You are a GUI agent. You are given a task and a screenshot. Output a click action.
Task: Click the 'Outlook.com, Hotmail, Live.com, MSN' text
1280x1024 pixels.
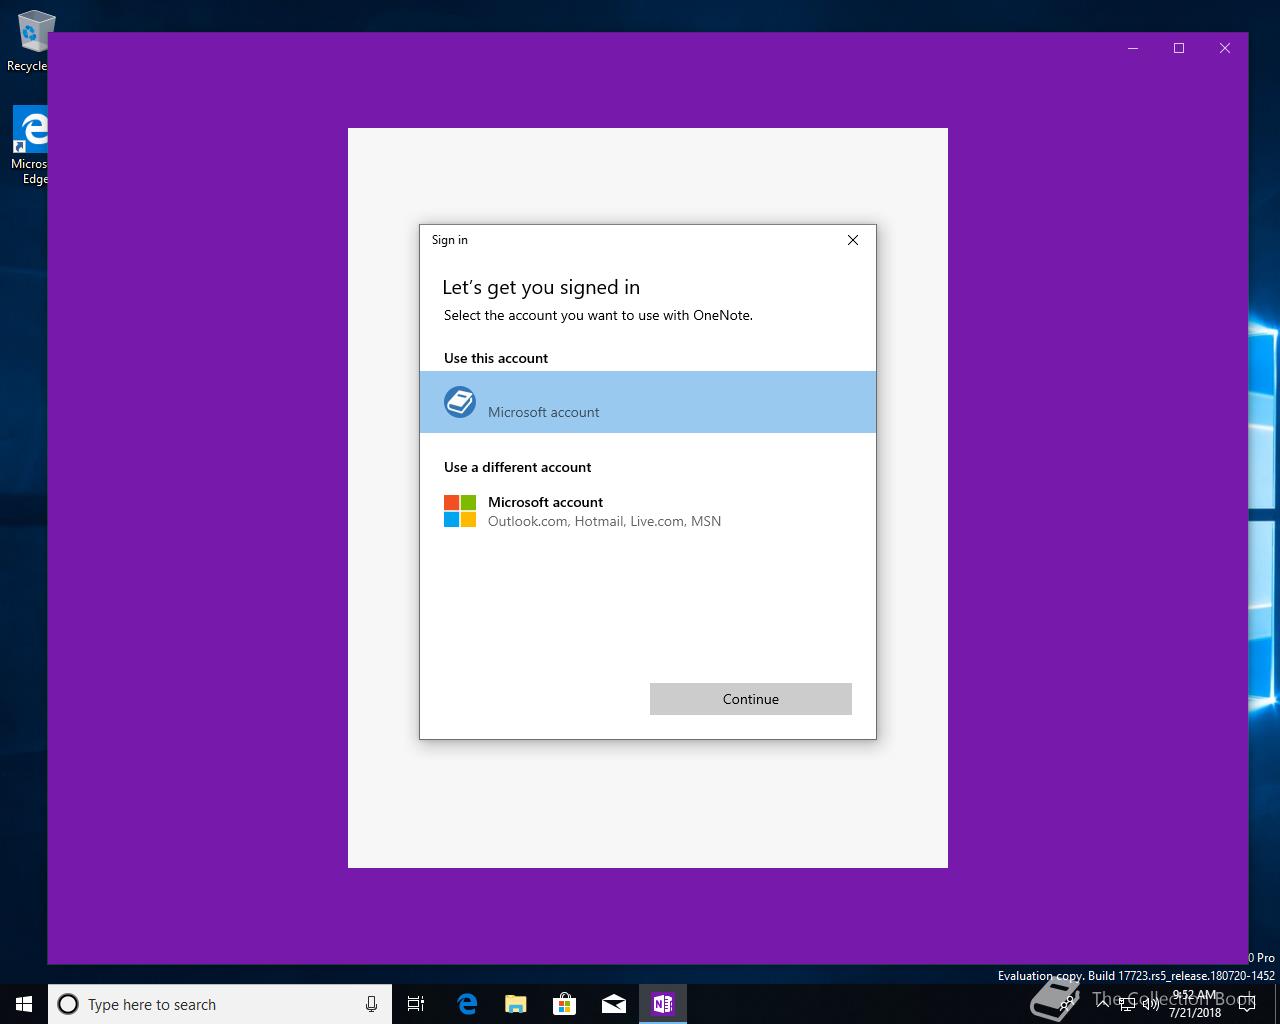[604, 521]
